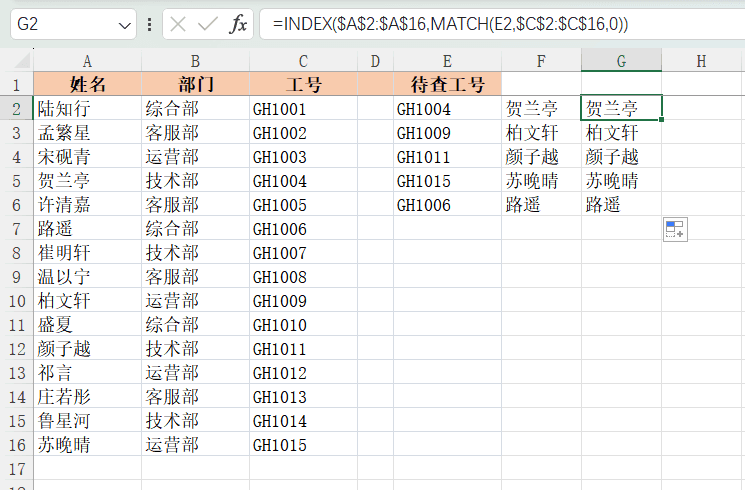The height and width of the screenshot is (490, 745).
Task: Select cell 孟繁星
Action: click(x=87, y=132)
